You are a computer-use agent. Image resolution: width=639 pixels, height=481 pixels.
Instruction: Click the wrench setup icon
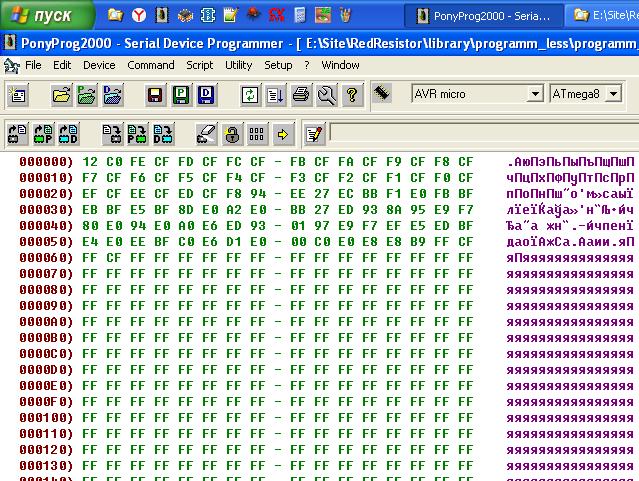(x=326, y=95)
